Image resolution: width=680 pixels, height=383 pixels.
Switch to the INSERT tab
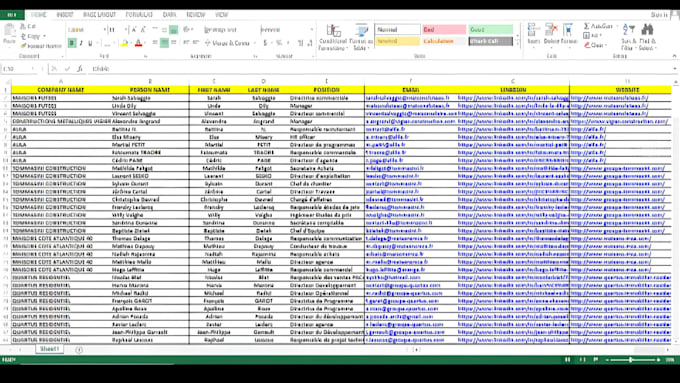coord(65,15)
